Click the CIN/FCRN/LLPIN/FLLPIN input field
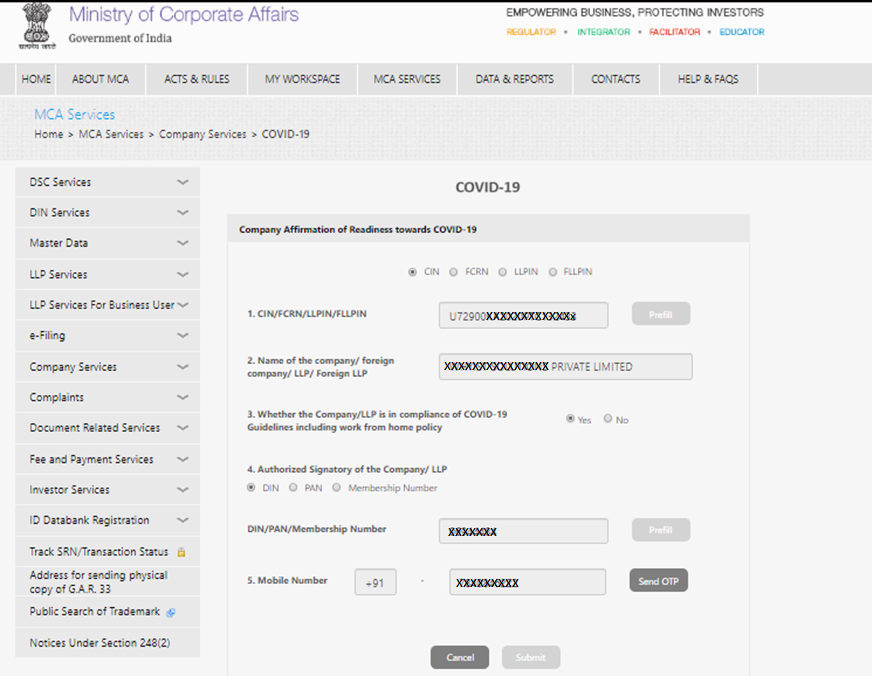The width and height of the screenshot is (872, 676). tap(523, 316)
